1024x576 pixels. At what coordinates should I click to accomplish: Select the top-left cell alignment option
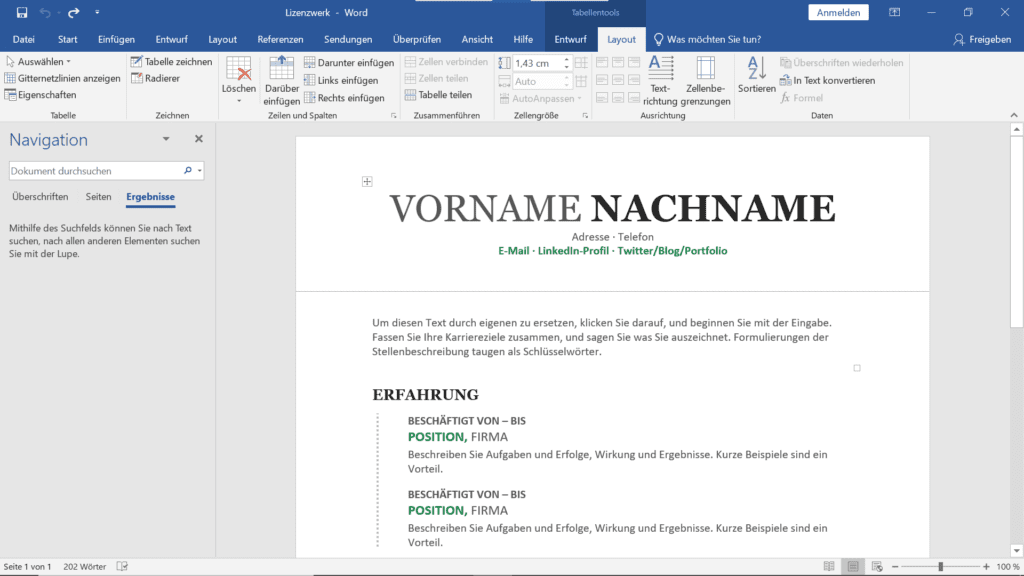pyautogui.click(x=602, y=62)
